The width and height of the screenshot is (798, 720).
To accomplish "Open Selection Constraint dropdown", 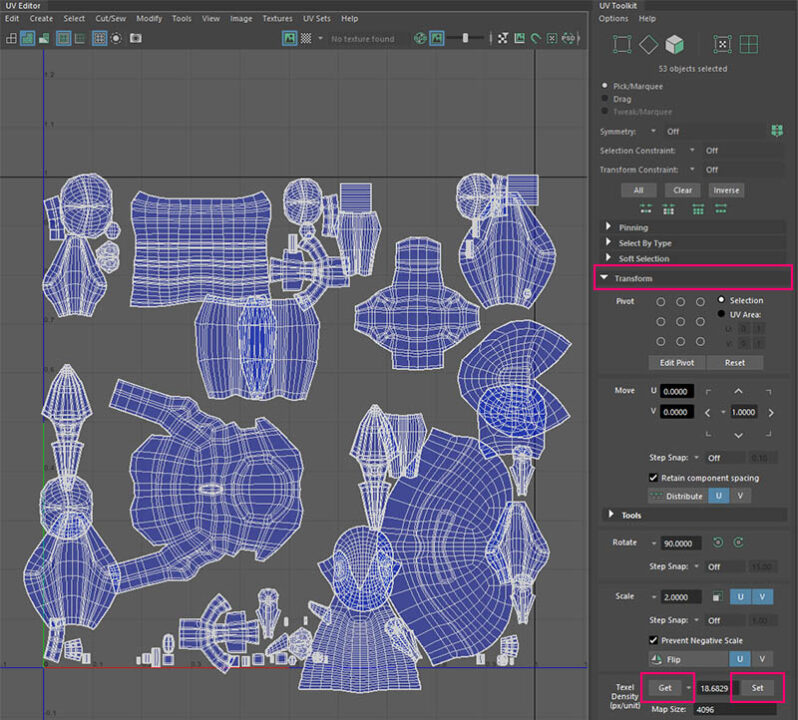I will [692, 150].
